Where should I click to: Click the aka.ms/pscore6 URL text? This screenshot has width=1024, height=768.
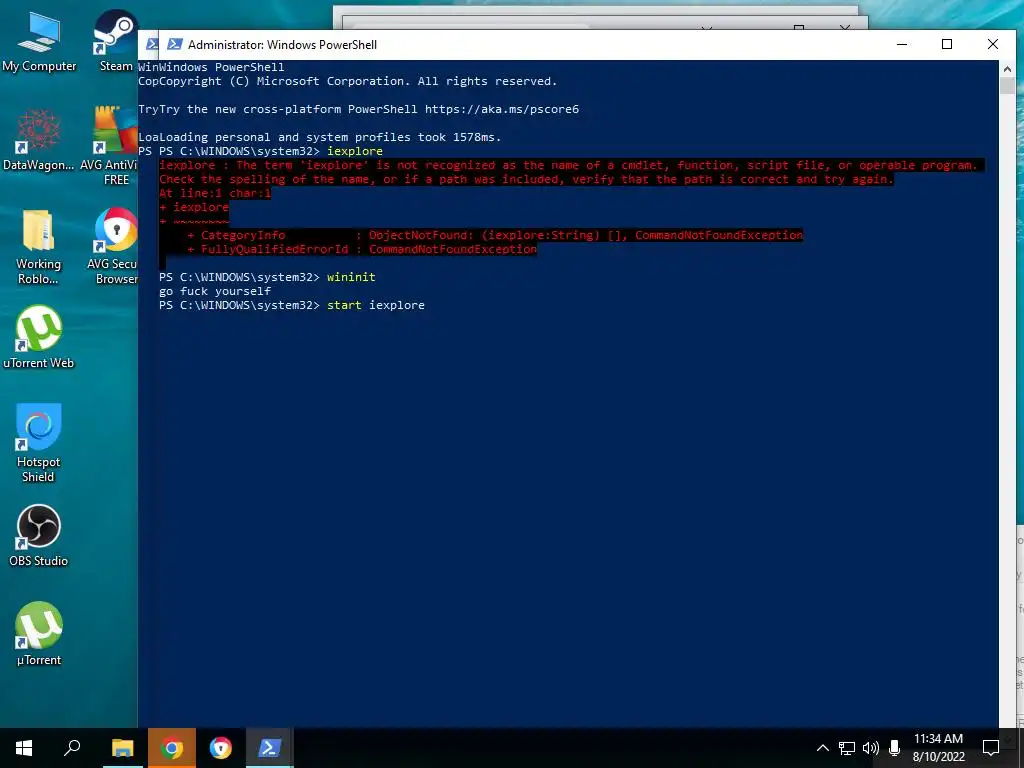point(502,109)
